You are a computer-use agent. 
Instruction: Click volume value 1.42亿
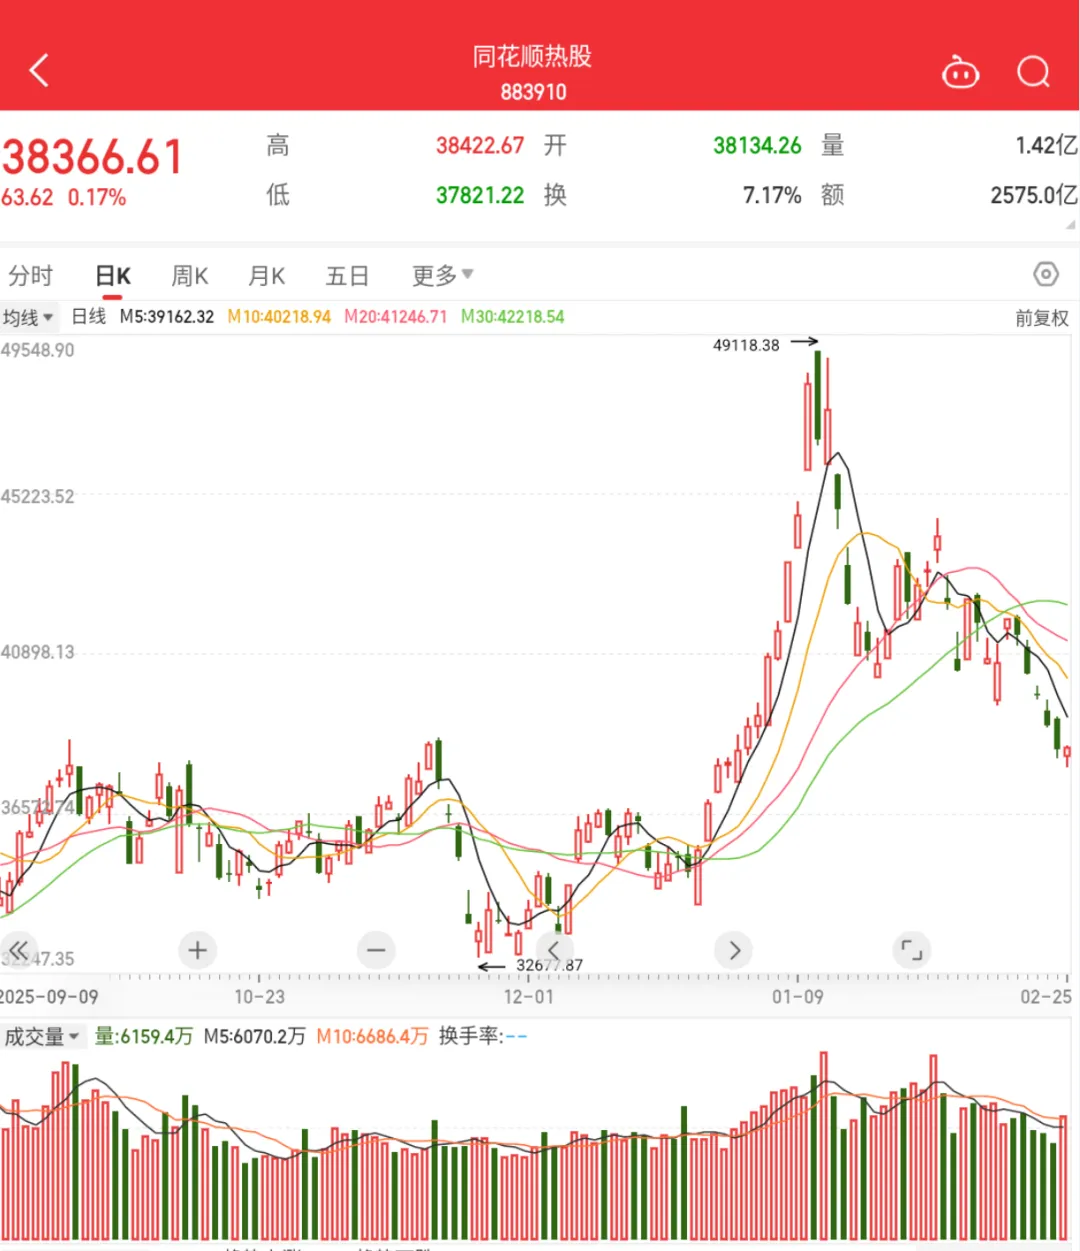point(1046,146)
